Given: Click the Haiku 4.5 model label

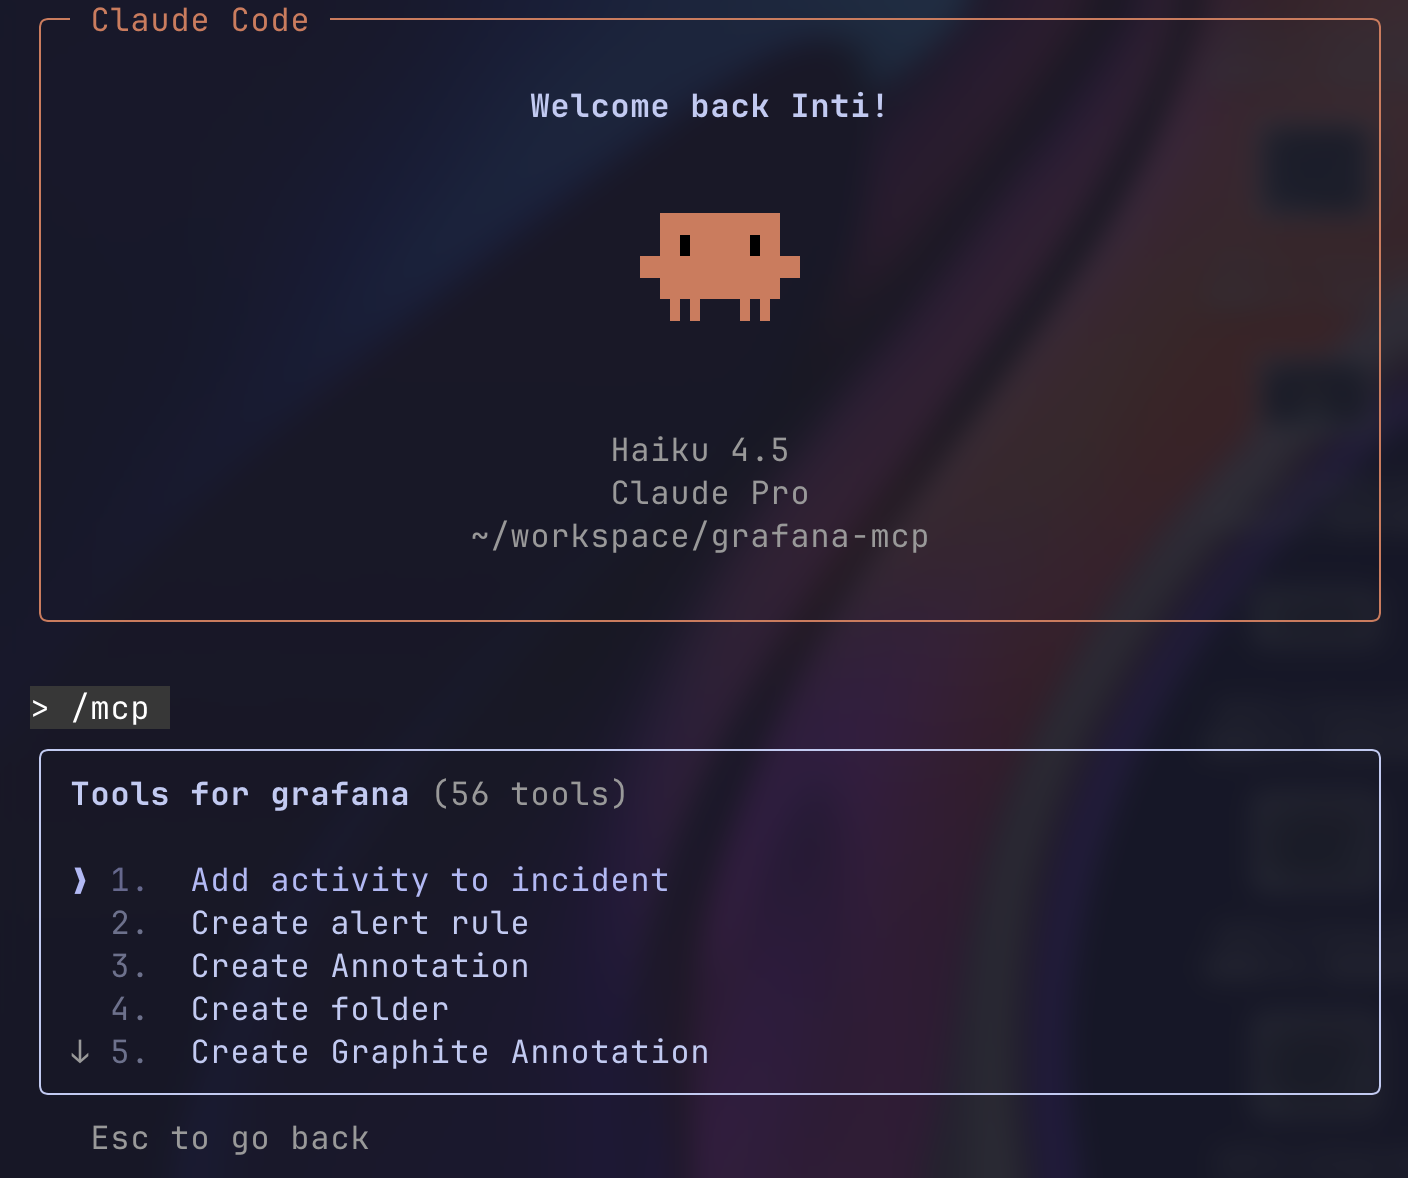Looking at the screenshot, I should click(x=700, y=450).
